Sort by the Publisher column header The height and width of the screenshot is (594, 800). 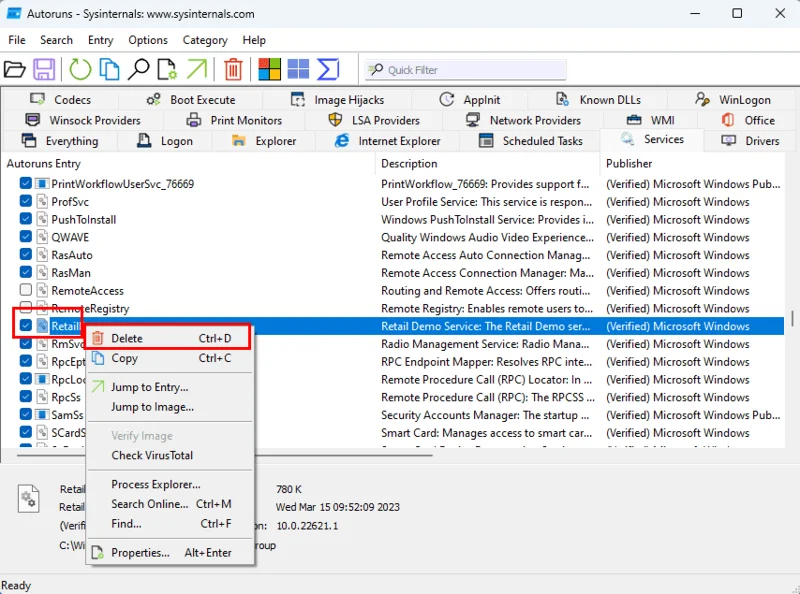click(x=693, y=164)
